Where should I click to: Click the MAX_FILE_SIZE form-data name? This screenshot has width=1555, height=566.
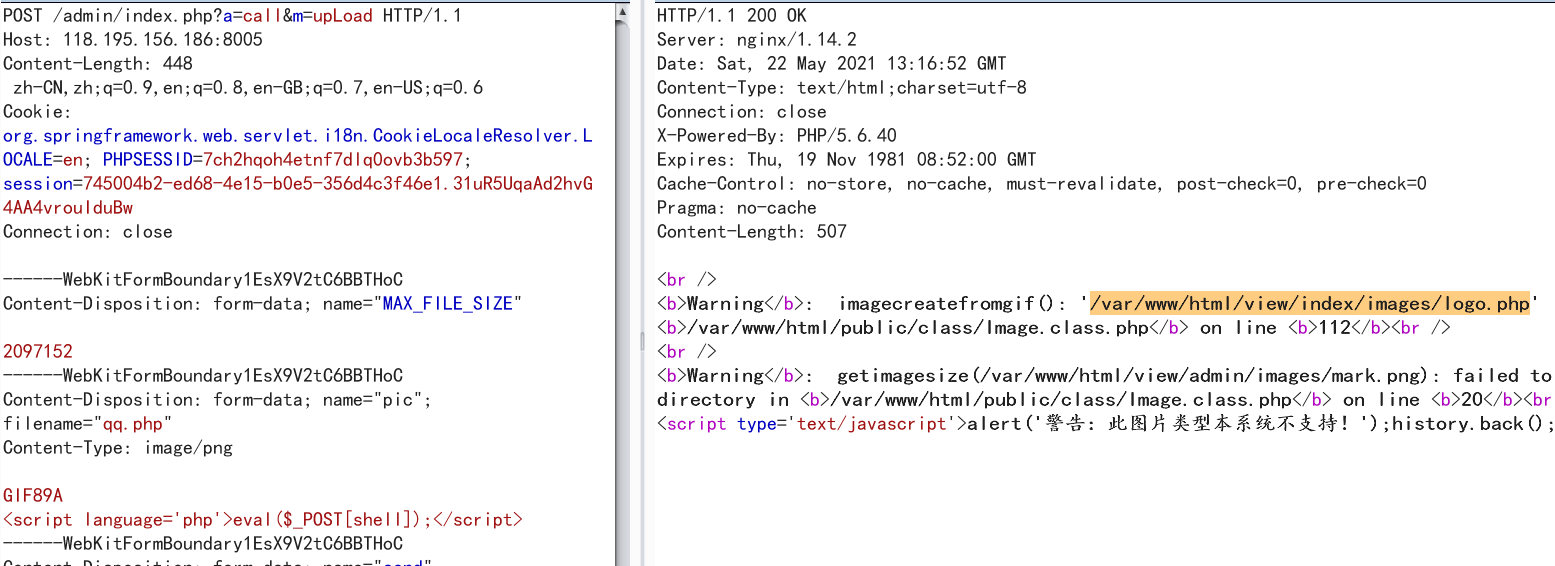click(448, 304)
